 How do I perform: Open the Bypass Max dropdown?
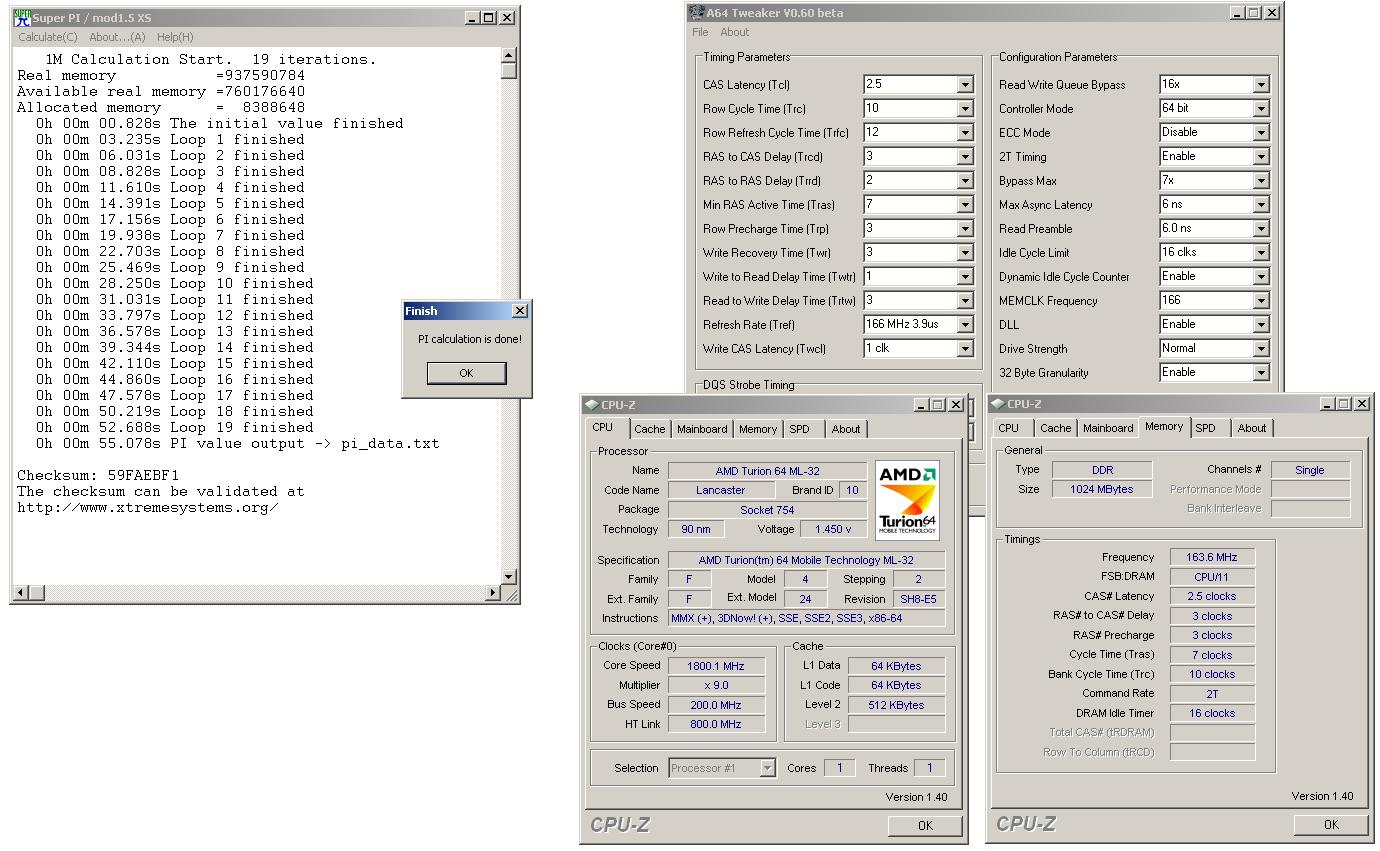pyautogui.click(x=1261, y=181)
